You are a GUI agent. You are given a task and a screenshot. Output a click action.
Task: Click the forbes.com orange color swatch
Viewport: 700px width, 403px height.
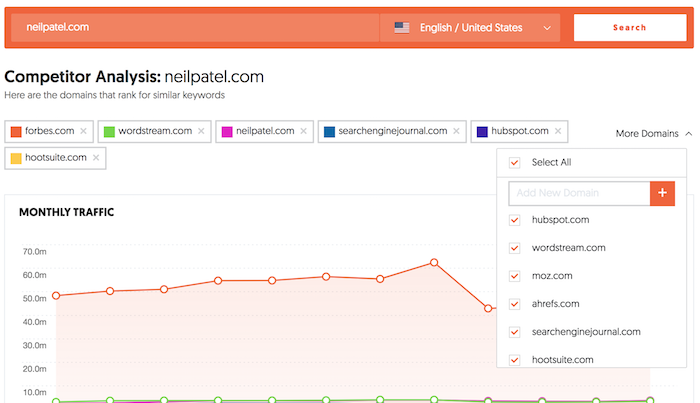point(16,132)
